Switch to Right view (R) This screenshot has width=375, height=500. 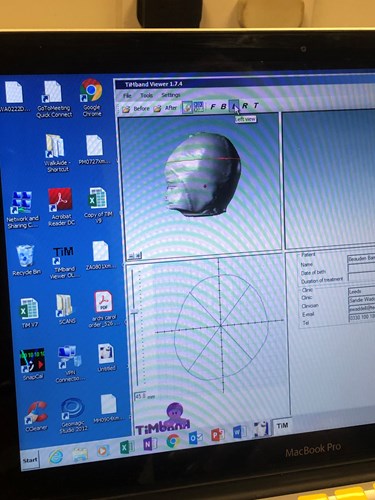click(245, 106)
